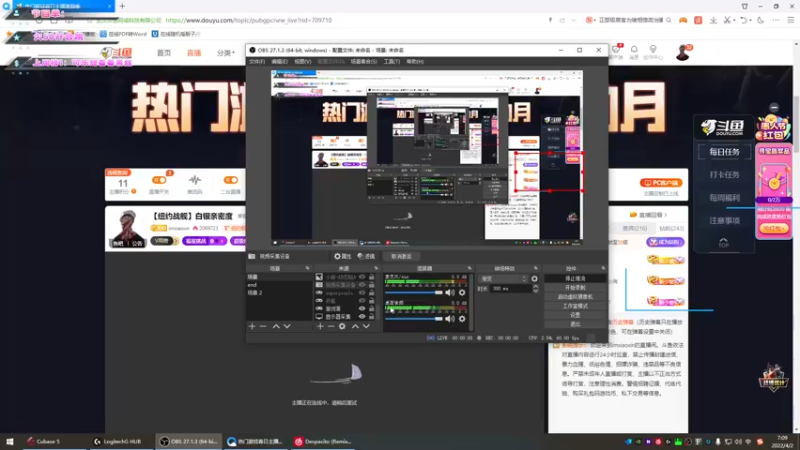Move the source down in Sources list

(366, 326)
